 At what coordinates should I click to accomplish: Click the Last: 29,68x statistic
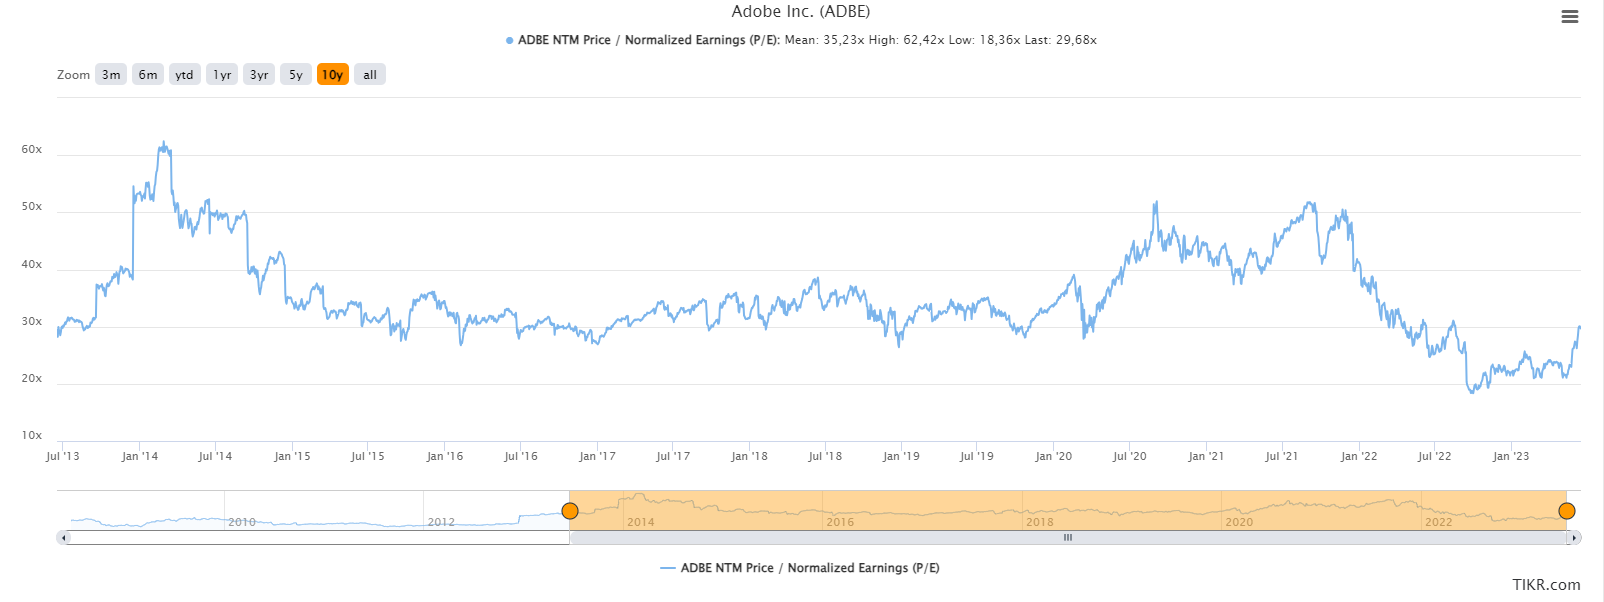[1061, 40]
